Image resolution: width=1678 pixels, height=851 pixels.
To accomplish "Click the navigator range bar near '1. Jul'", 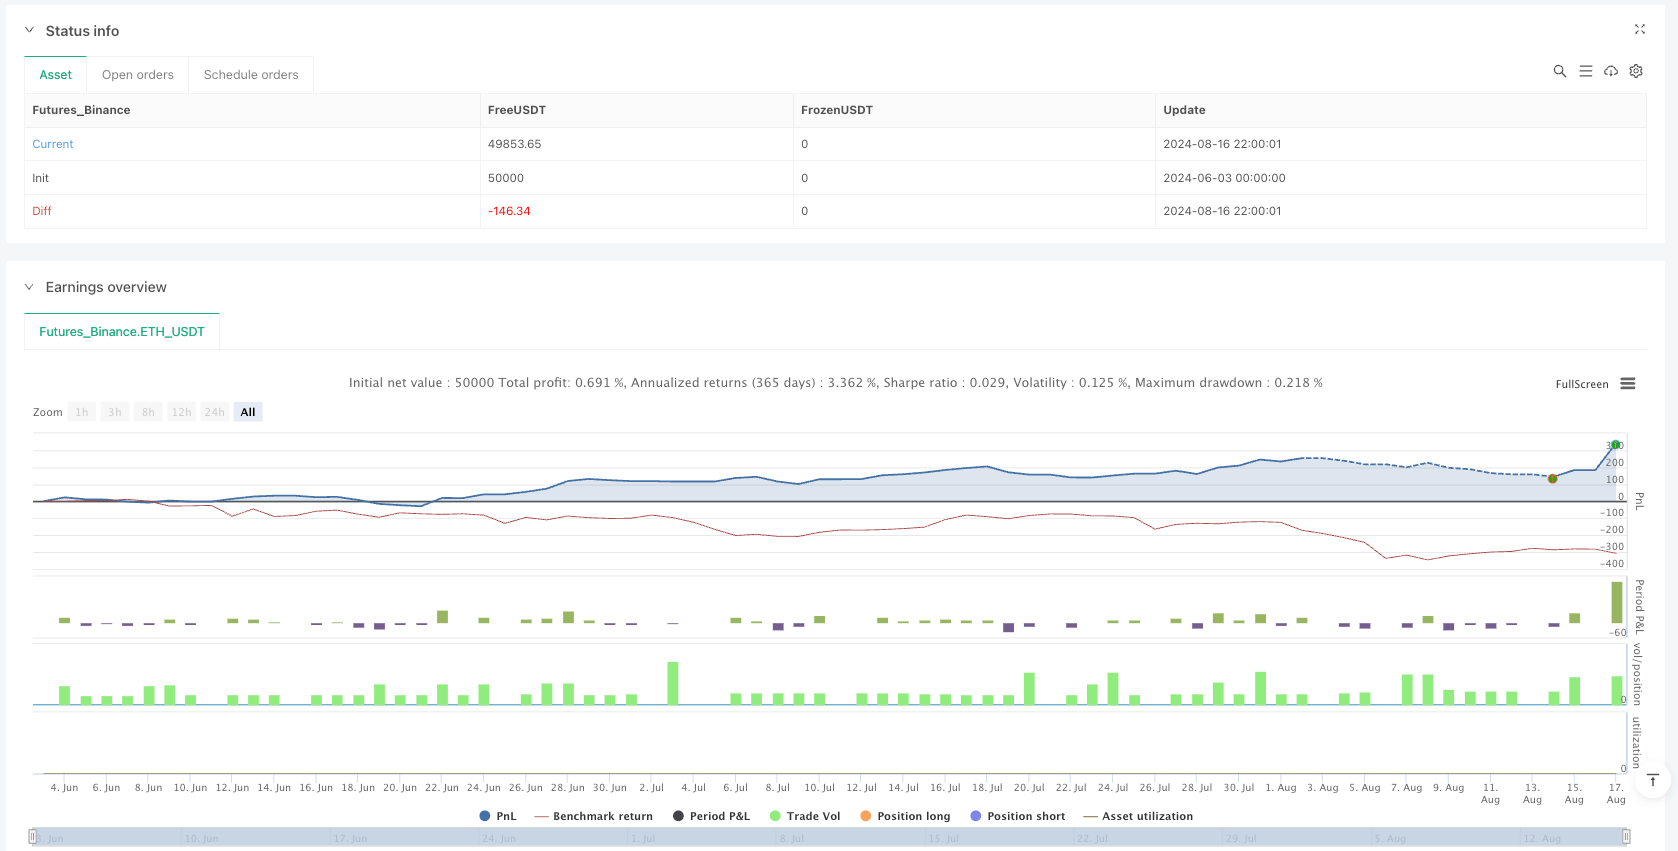I will click(x=643, y=837).
